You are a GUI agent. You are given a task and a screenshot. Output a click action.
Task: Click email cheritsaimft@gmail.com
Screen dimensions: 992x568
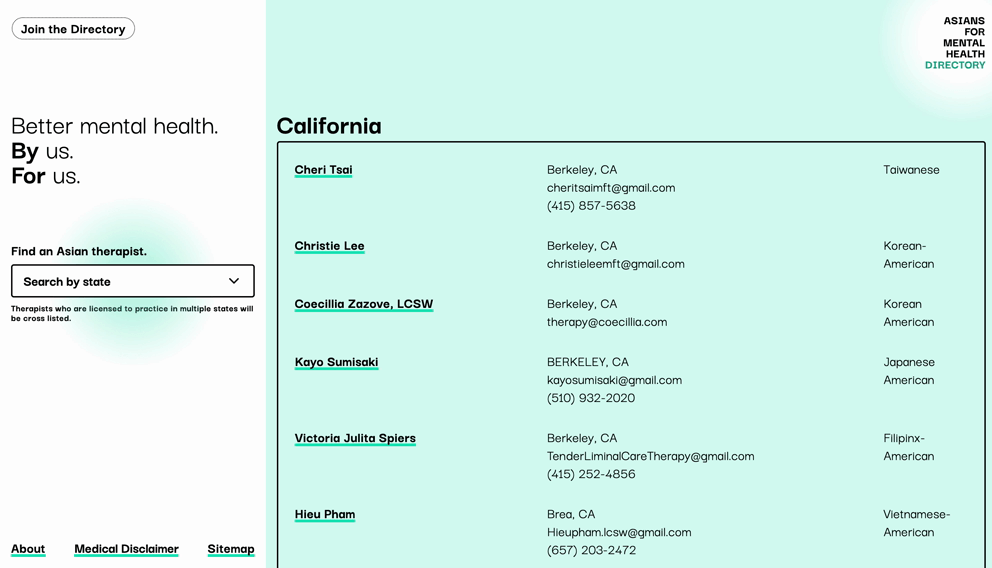click(x=611, y=188)
